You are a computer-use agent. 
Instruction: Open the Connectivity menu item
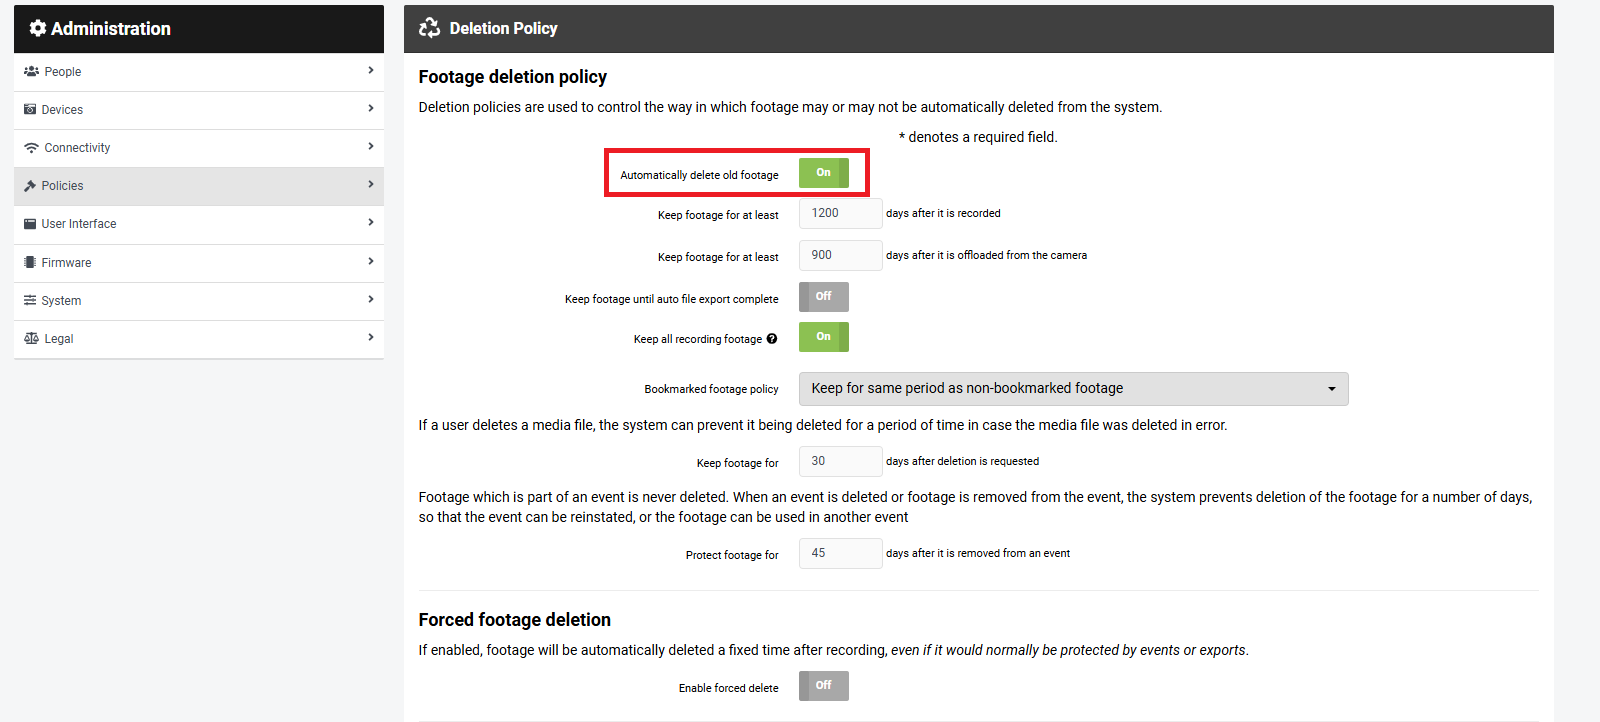199,148
